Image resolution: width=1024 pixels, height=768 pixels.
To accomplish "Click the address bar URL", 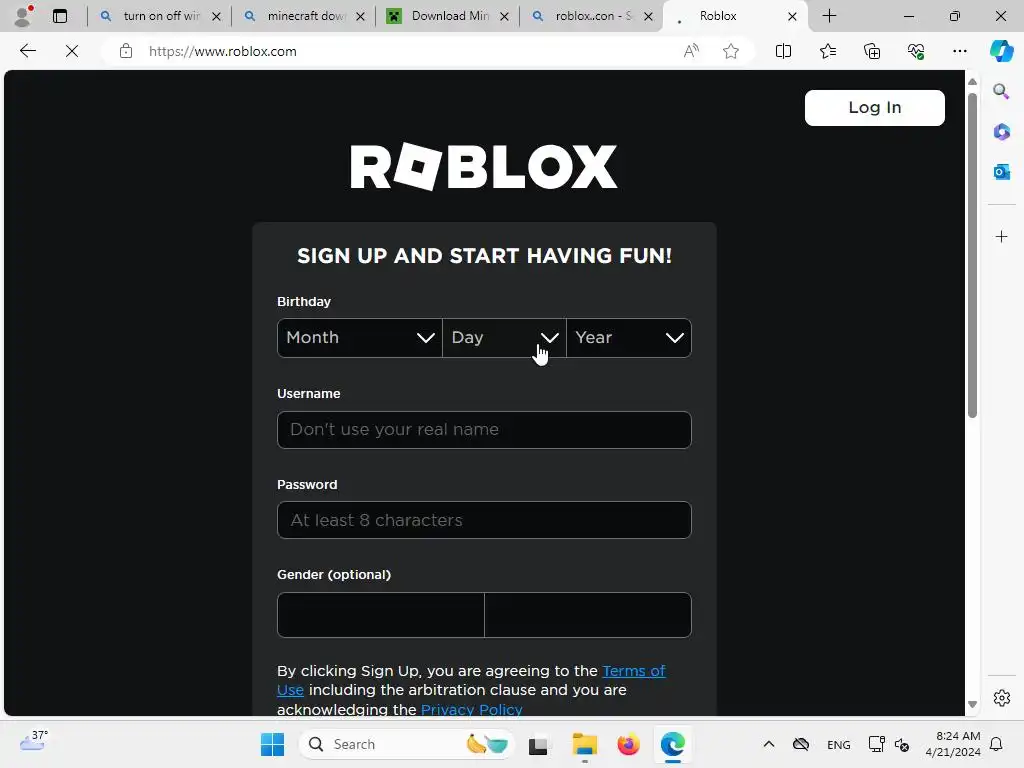I will point(223,51).
